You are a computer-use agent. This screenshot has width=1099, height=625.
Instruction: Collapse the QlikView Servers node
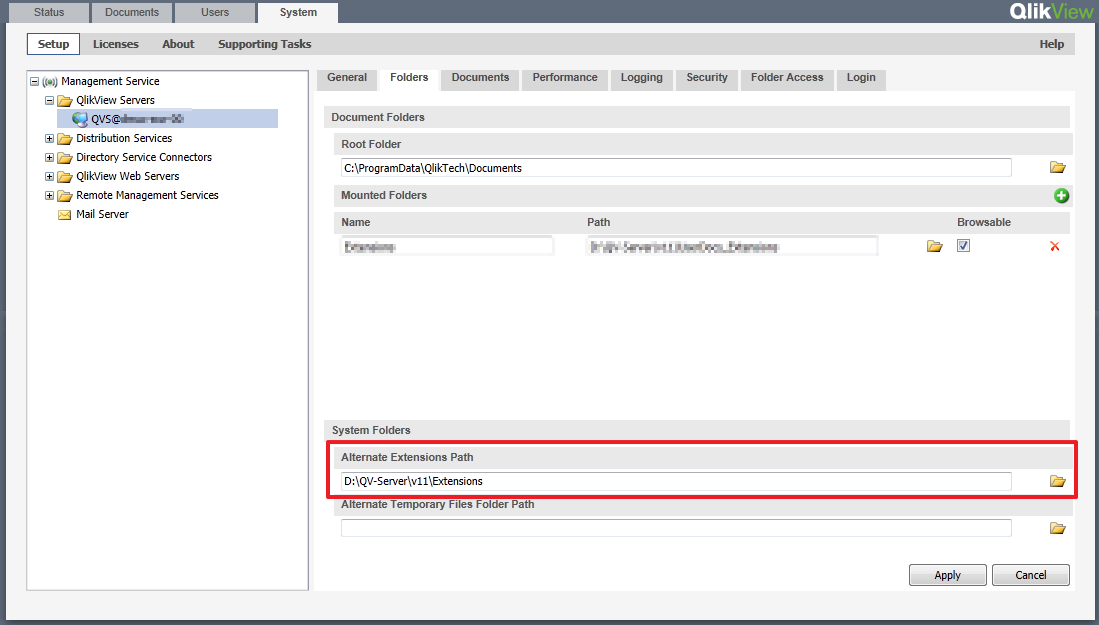(49, 100)
